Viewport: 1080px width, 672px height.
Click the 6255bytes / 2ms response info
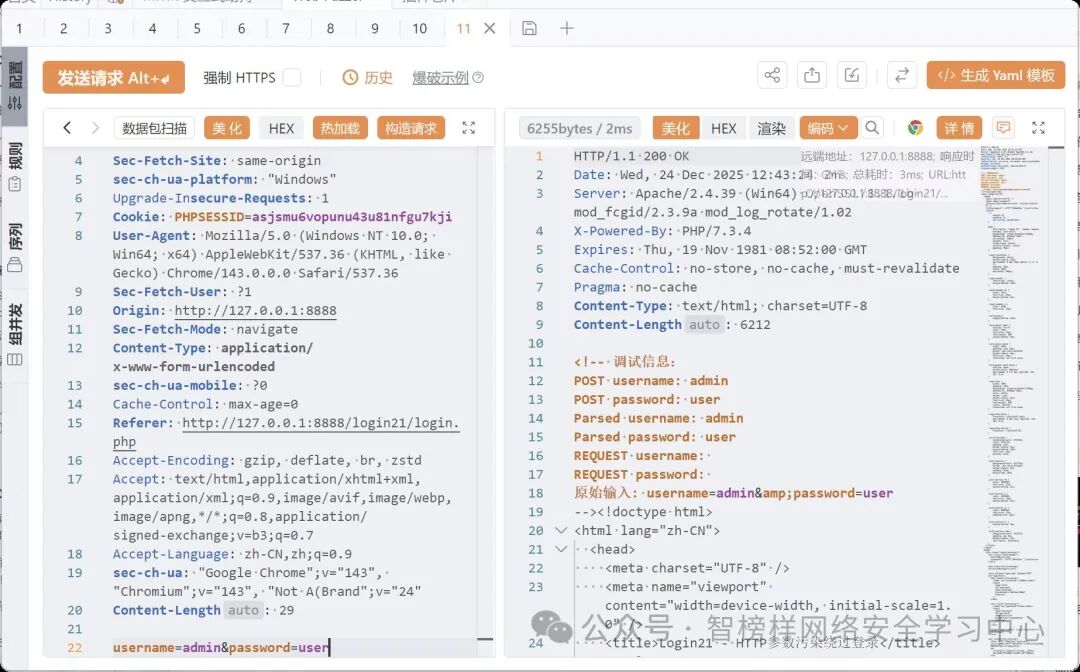pos(579,128)
